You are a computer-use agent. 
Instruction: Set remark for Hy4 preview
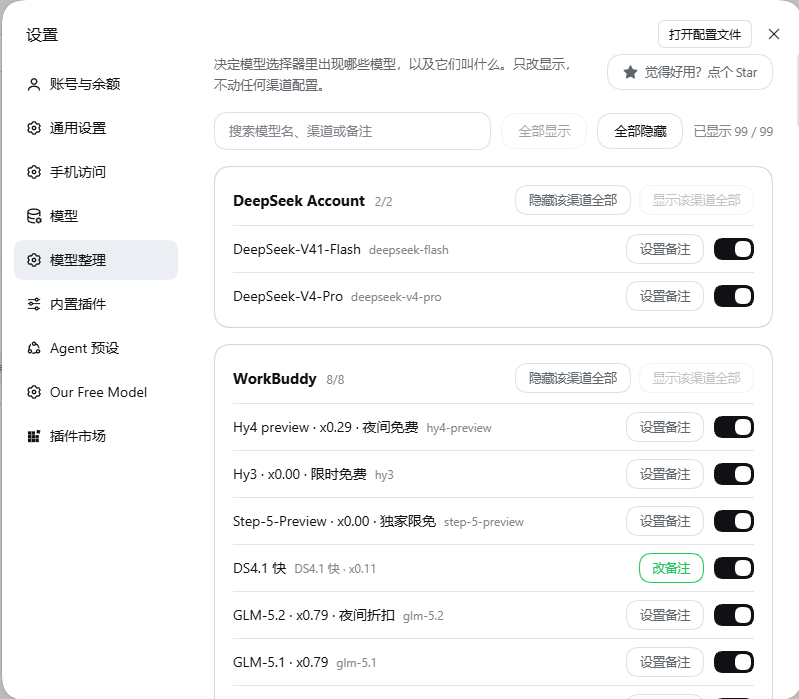665,427
